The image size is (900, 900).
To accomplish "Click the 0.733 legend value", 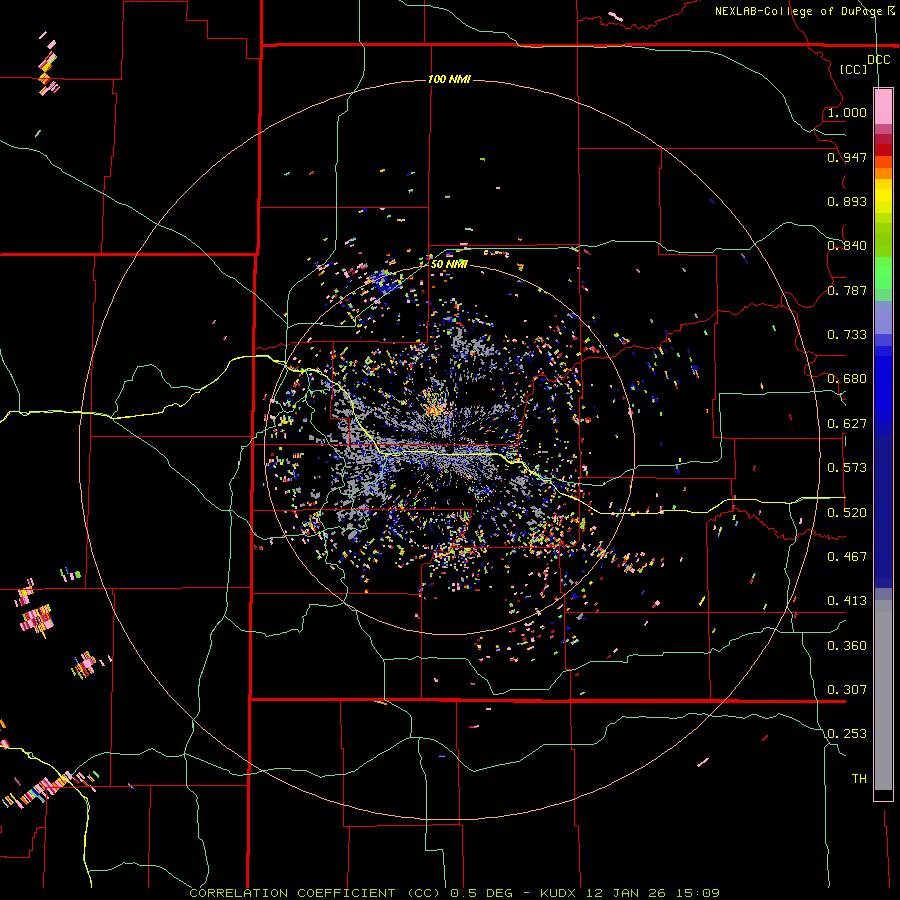I will [847, 335].
